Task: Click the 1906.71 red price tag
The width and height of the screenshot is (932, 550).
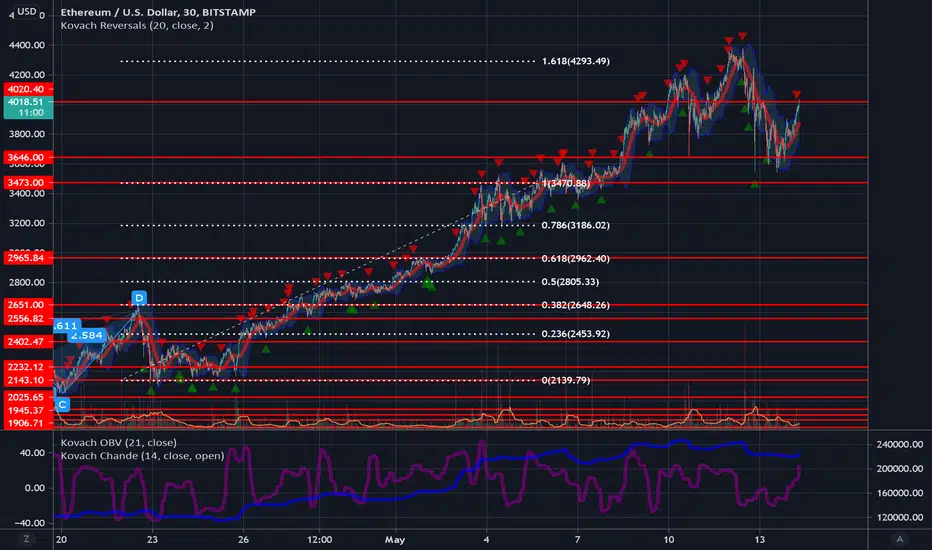Action: (x=28, y=423)
